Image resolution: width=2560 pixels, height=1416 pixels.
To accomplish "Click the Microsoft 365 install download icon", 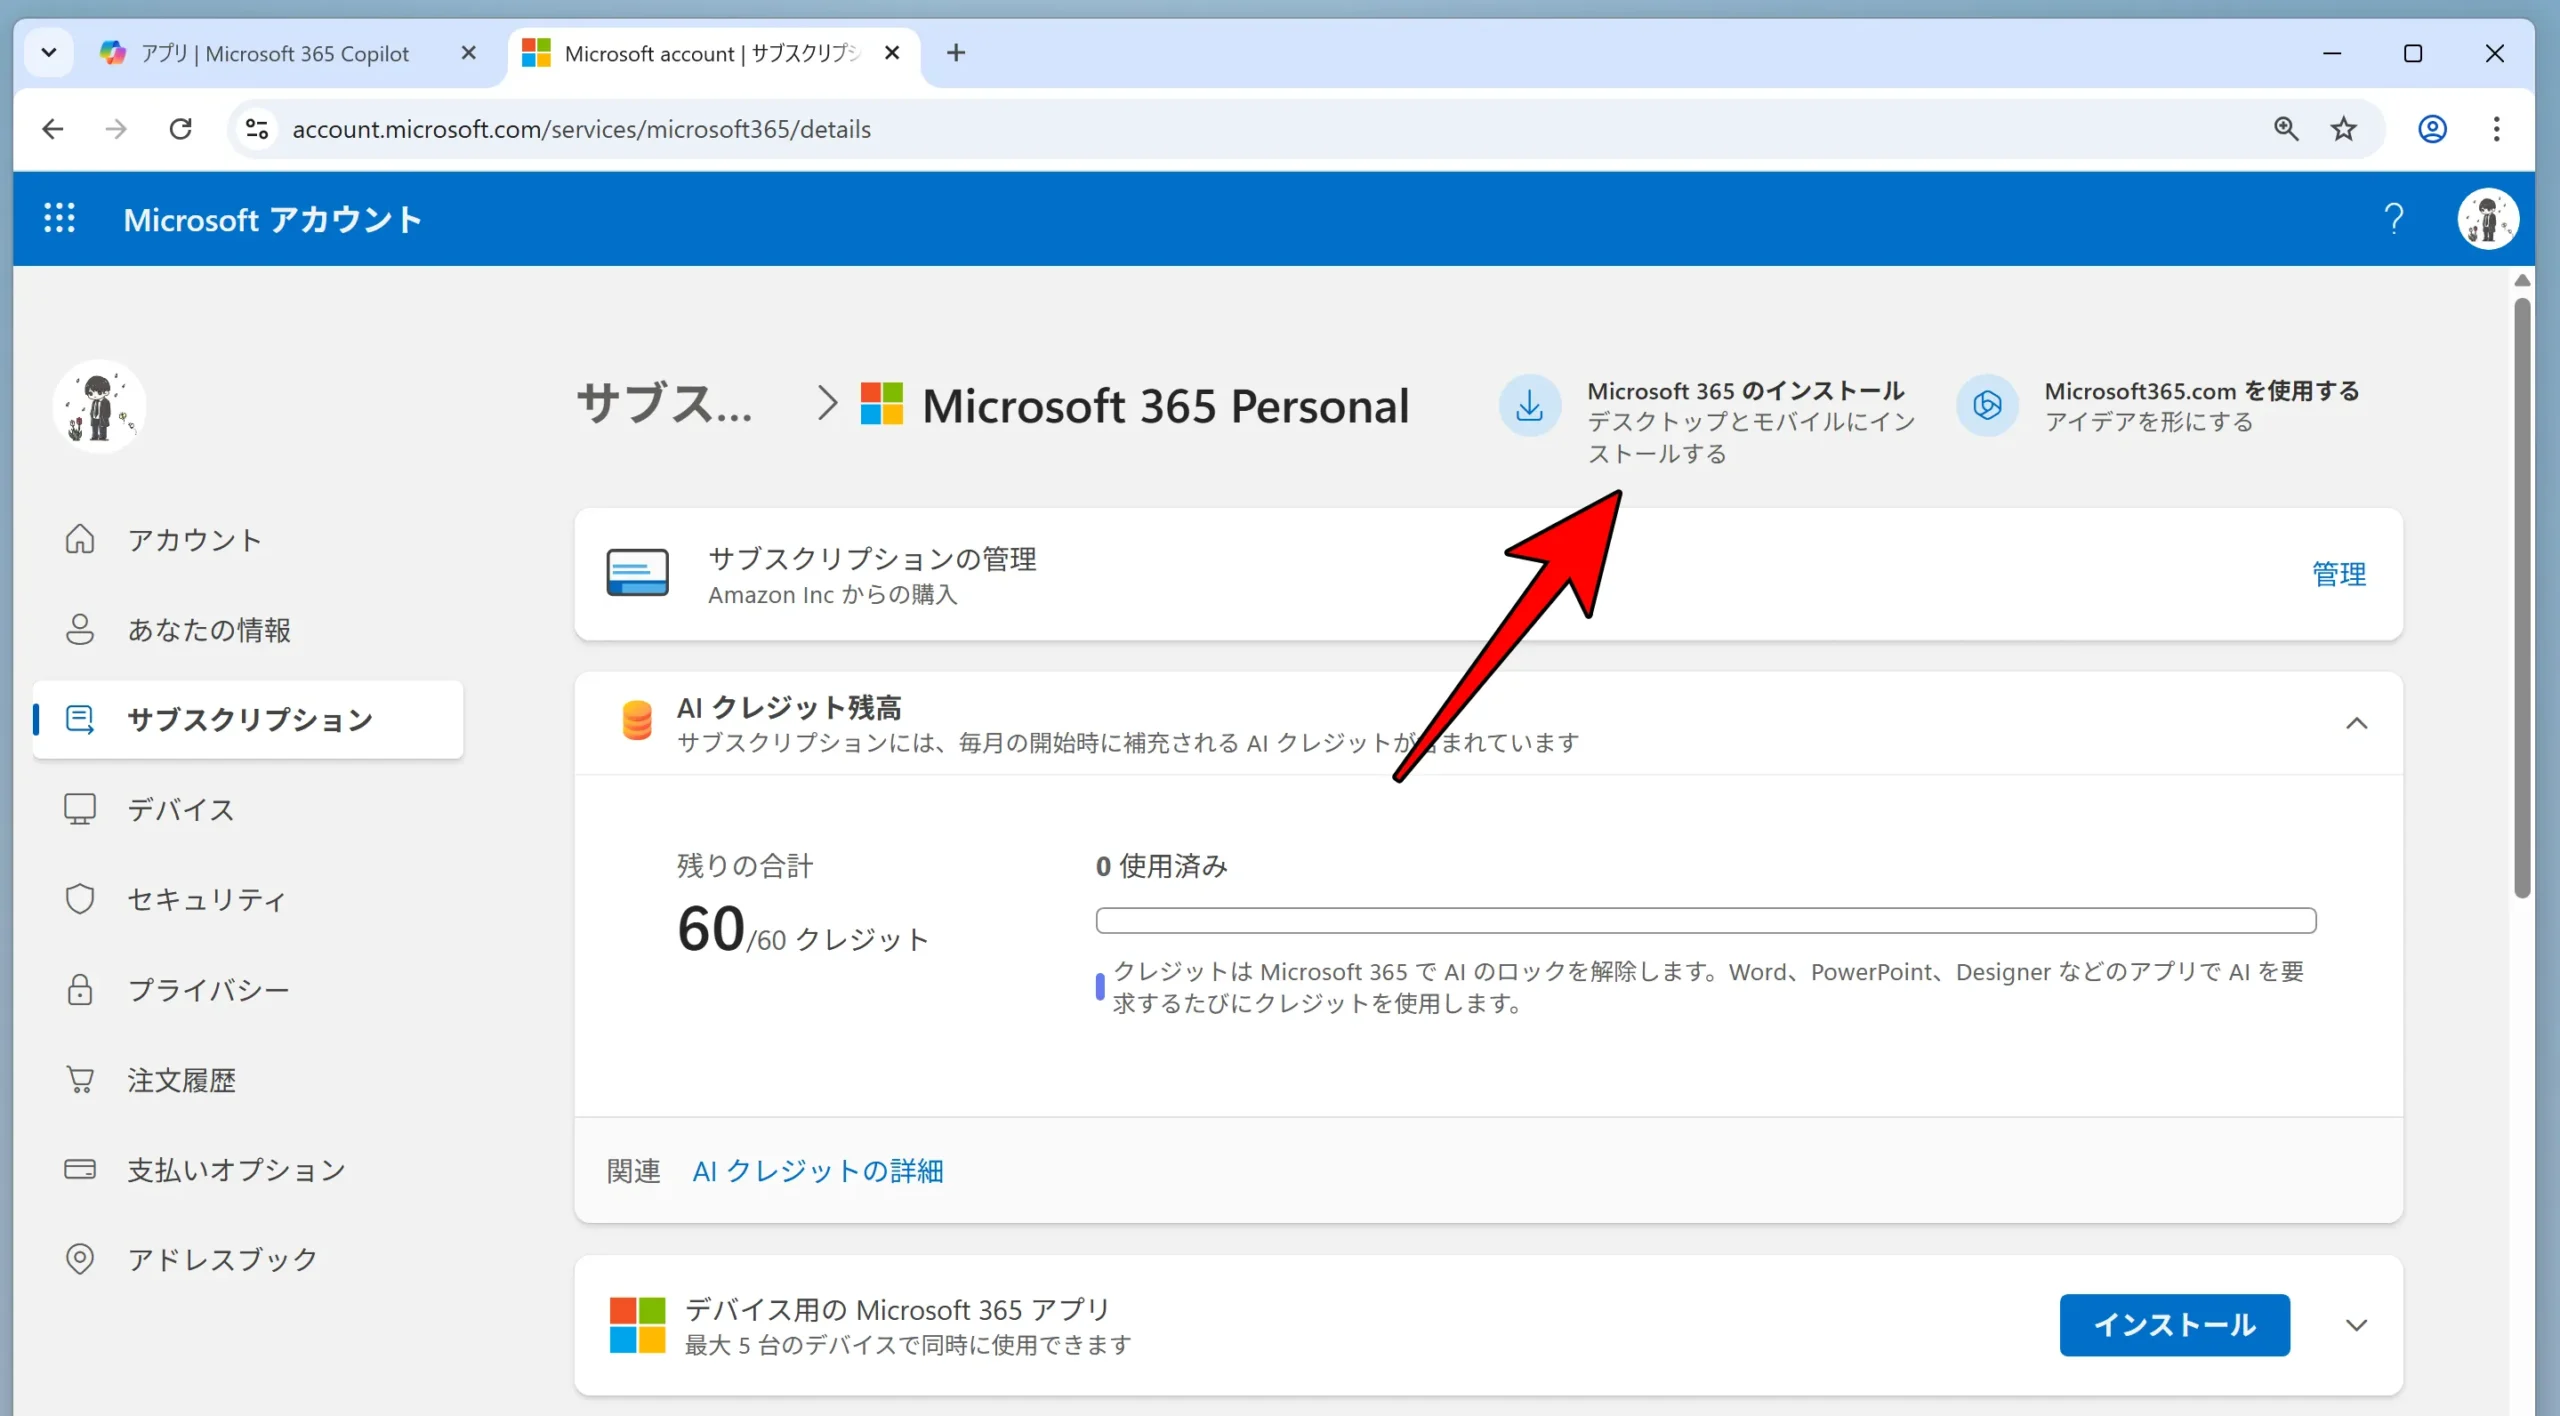I will point(1529,406).
